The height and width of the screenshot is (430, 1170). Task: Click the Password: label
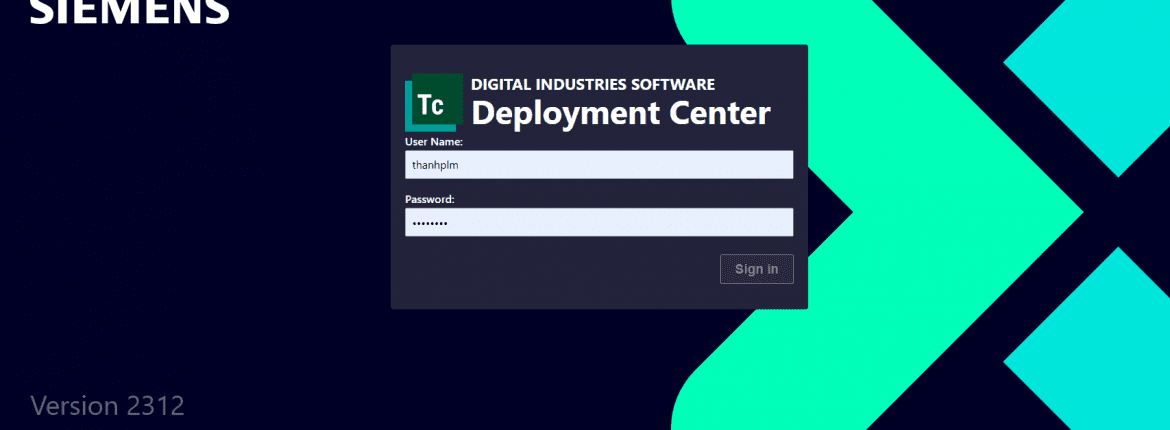[x=430, y=199]
